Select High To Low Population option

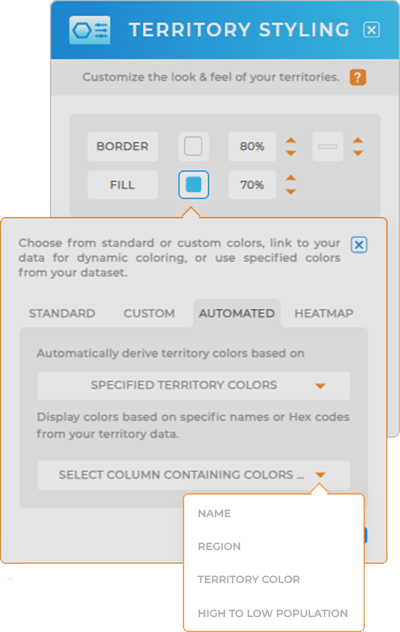tap(273, 613)
